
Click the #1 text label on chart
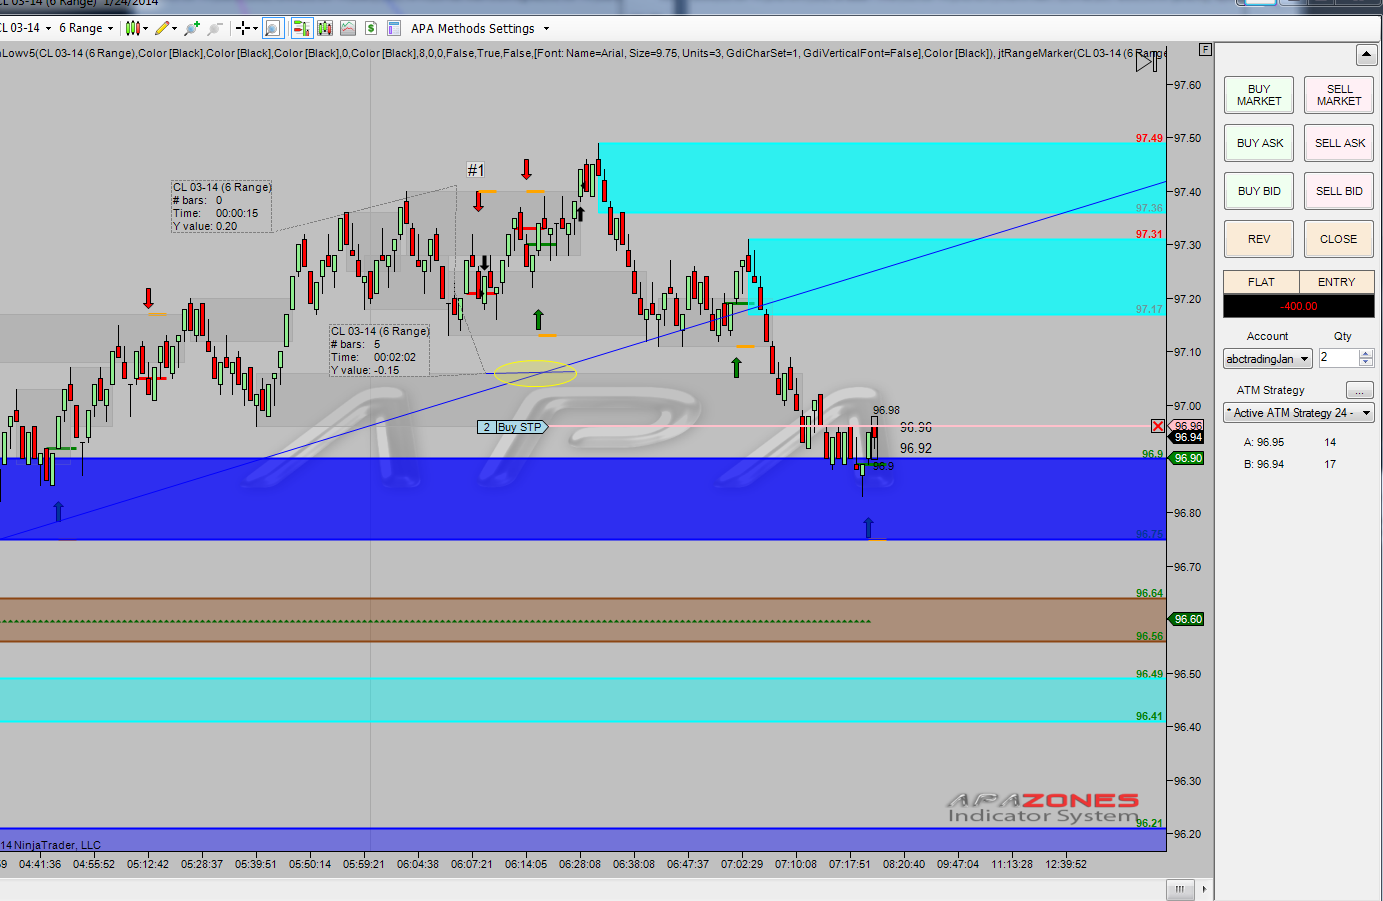476,170
